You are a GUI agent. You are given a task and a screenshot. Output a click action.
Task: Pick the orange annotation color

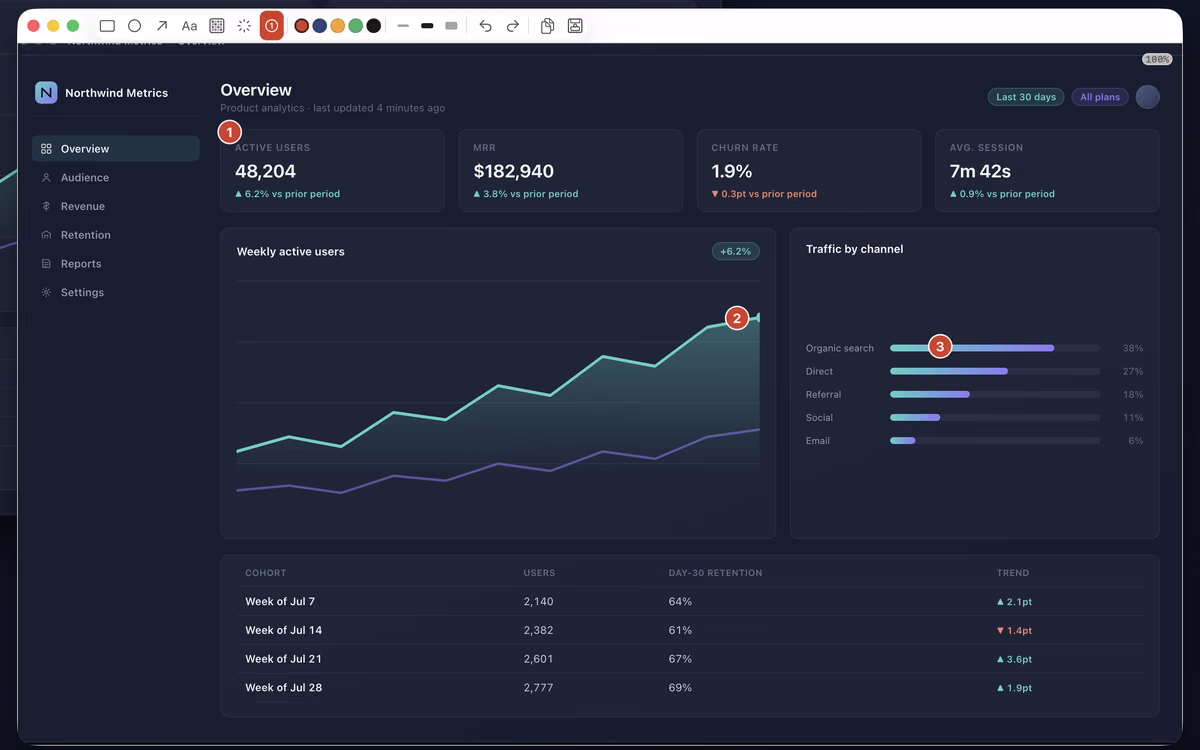point(338,26)
